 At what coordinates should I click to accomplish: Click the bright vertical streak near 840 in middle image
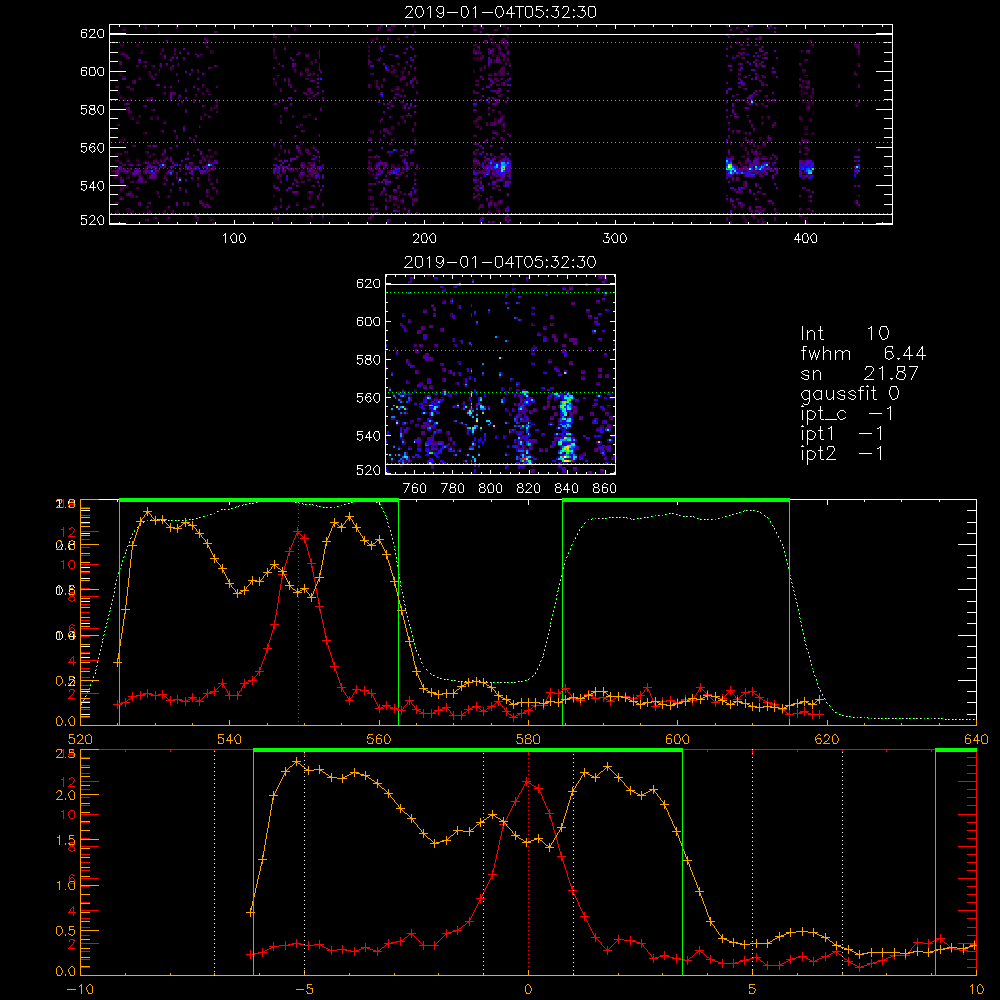coord(566,427)
